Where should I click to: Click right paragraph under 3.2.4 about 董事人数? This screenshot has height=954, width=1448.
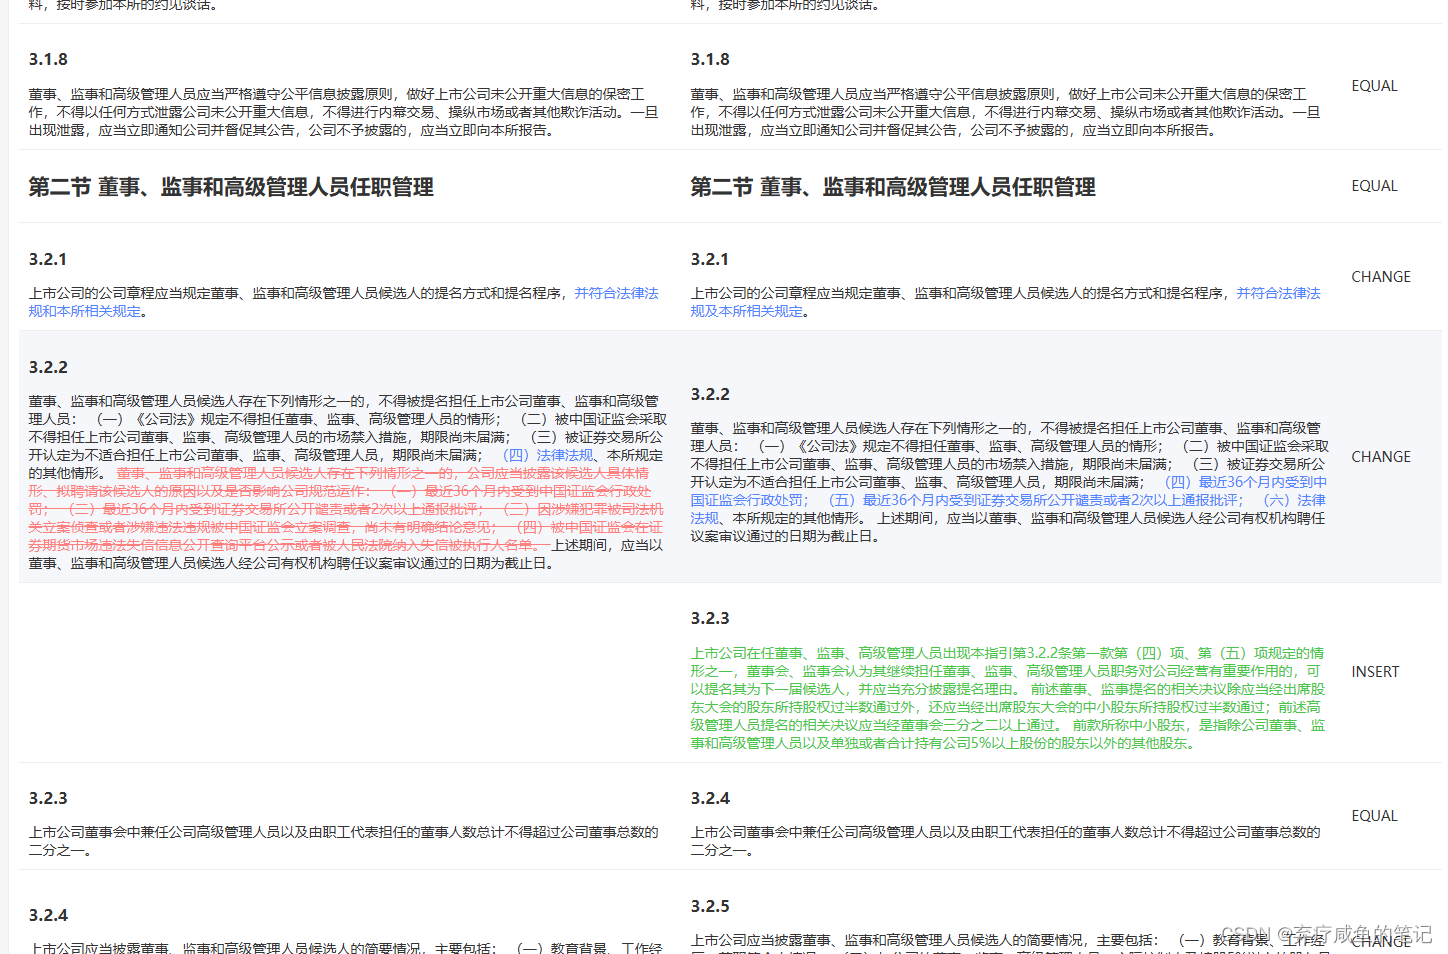(x=1006, y=841)
